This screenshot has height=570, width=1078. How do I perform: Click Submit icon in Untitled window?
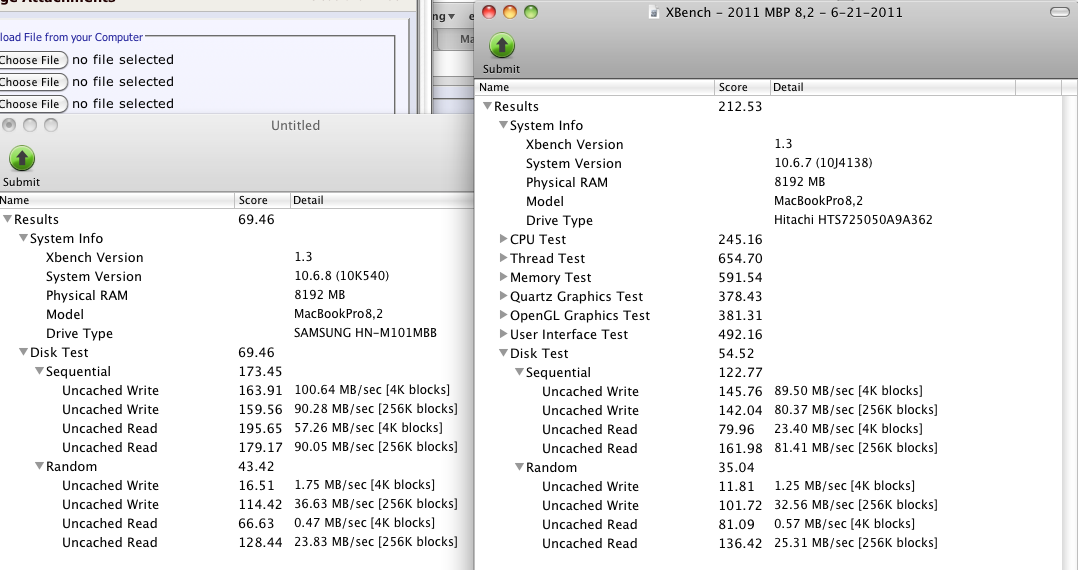point(21,158)
